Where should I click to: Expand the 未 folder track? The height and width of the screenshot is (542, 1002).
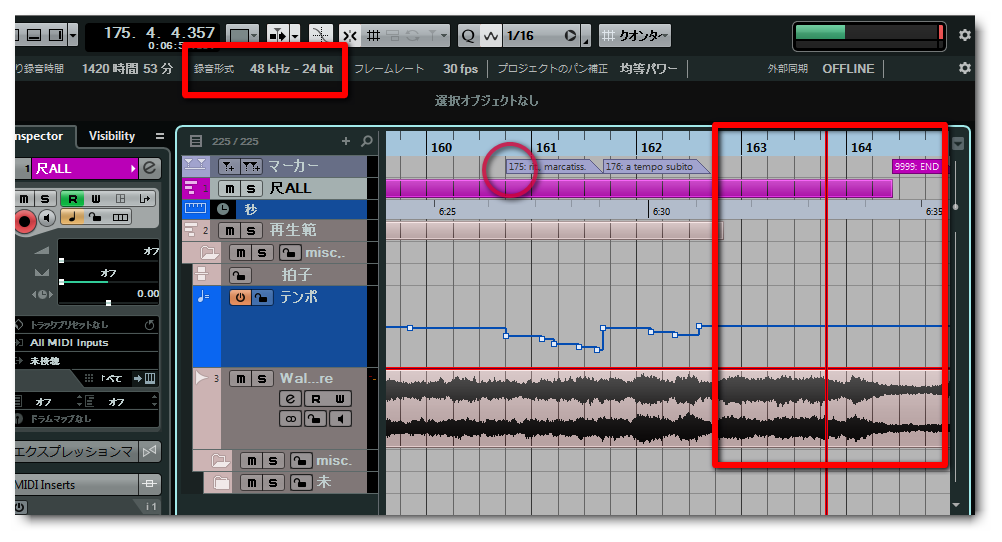tap(221, 482)
